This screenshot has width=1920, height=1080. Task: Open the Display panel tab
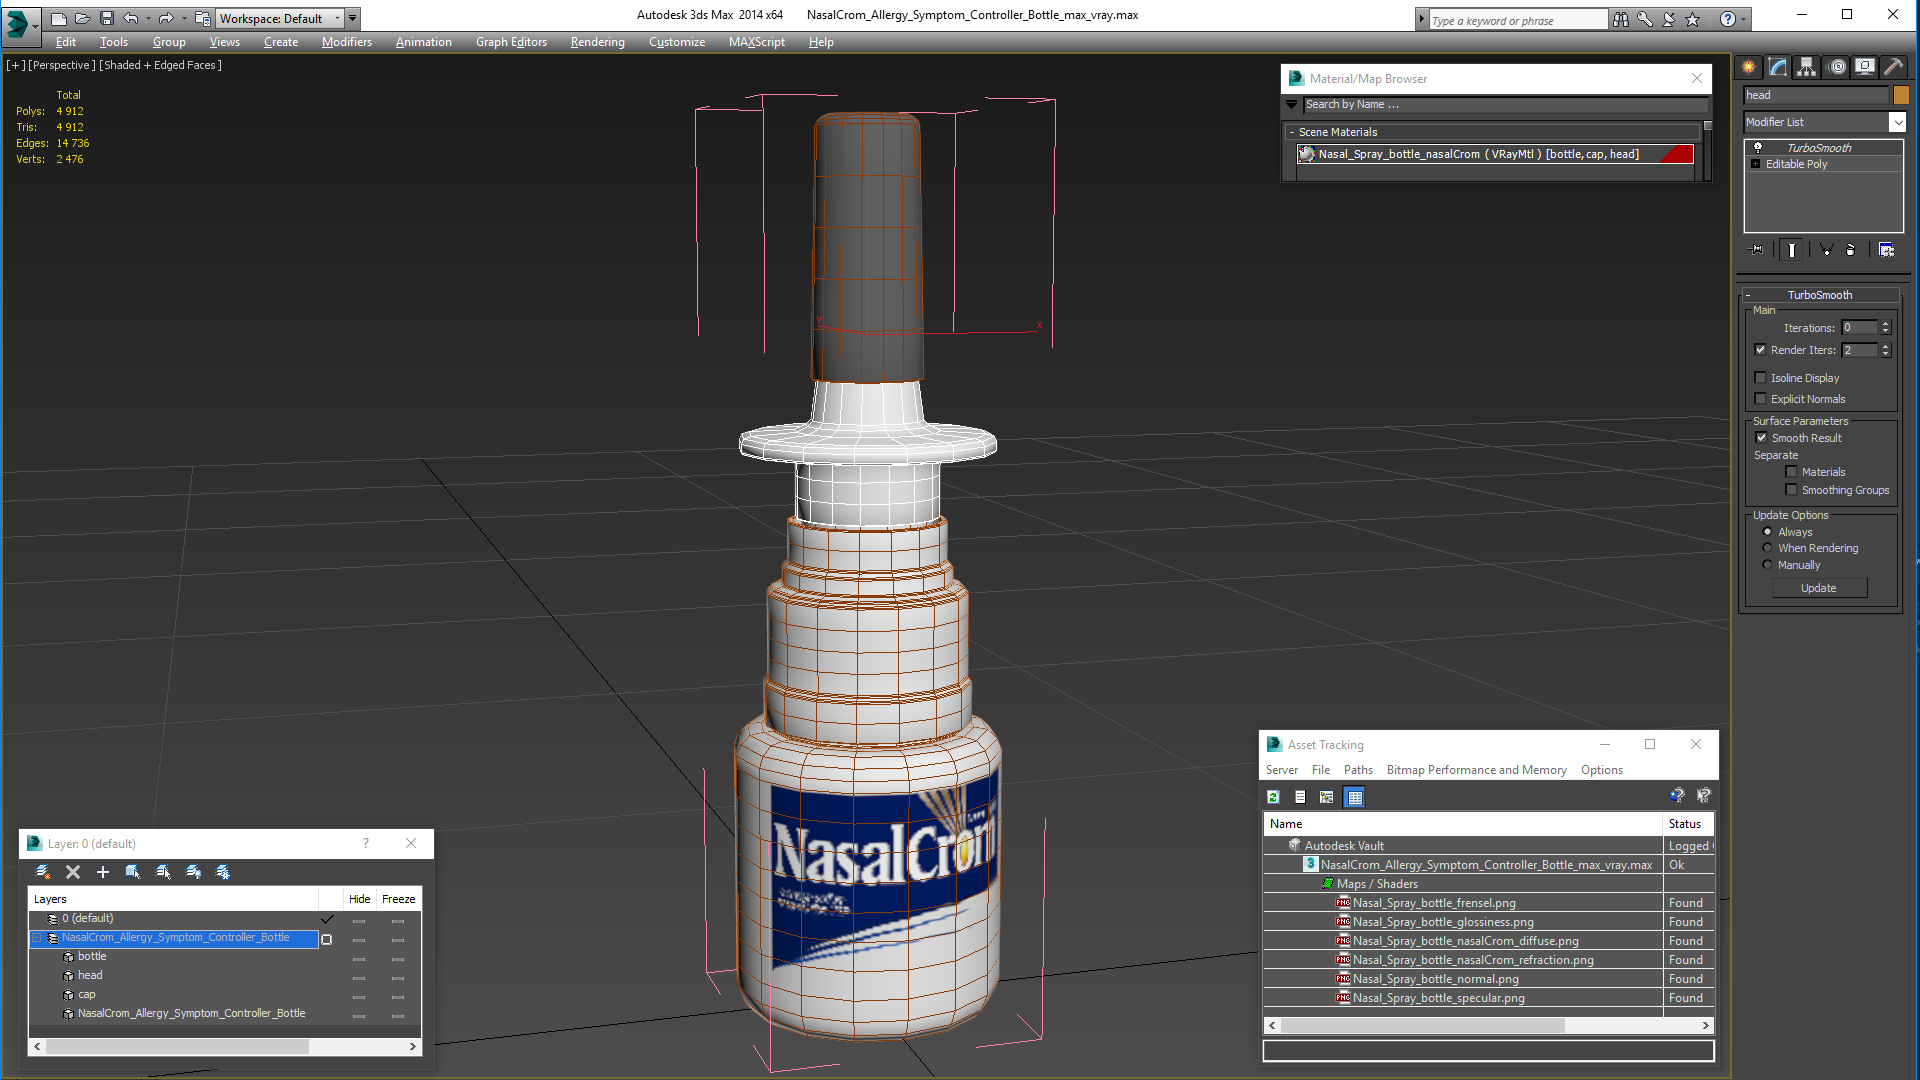(x=1865, y=67)
